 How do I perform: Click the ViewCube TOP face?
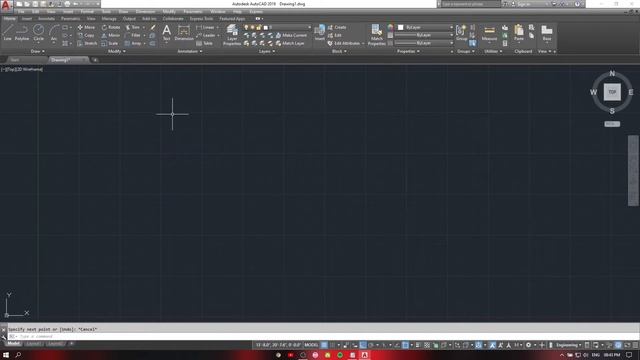(x=612, y=92)
